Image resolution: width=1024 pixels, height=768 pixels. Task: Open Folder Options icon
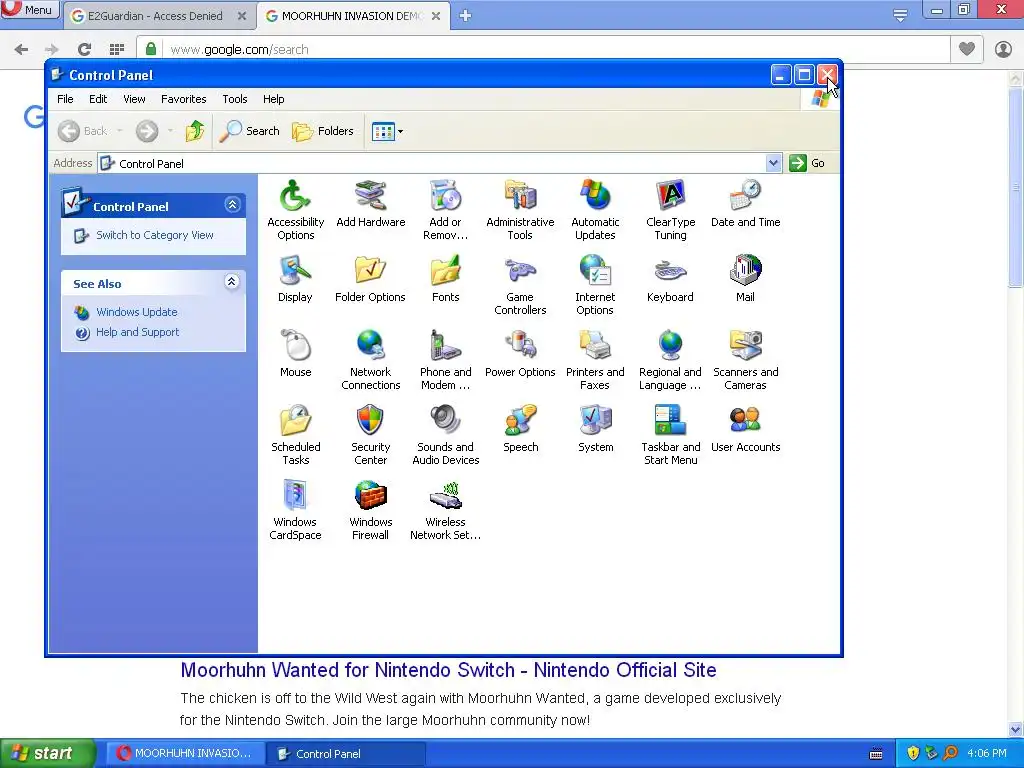tap(370, 278)
